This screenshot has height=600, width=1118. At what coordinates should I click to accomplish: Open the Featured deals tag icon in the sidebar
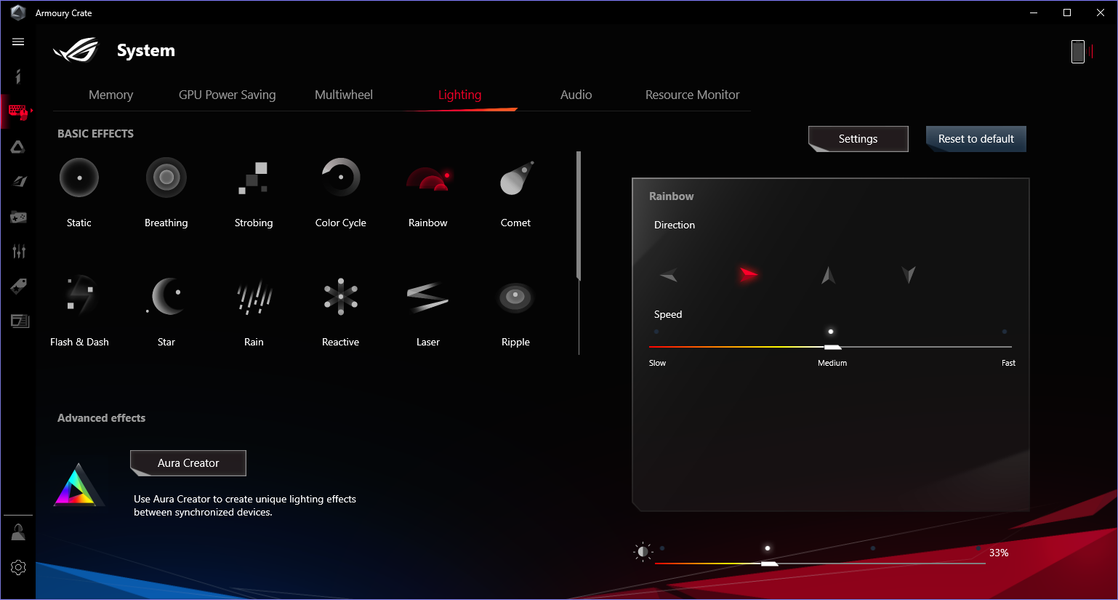click(x=19, y=286)
